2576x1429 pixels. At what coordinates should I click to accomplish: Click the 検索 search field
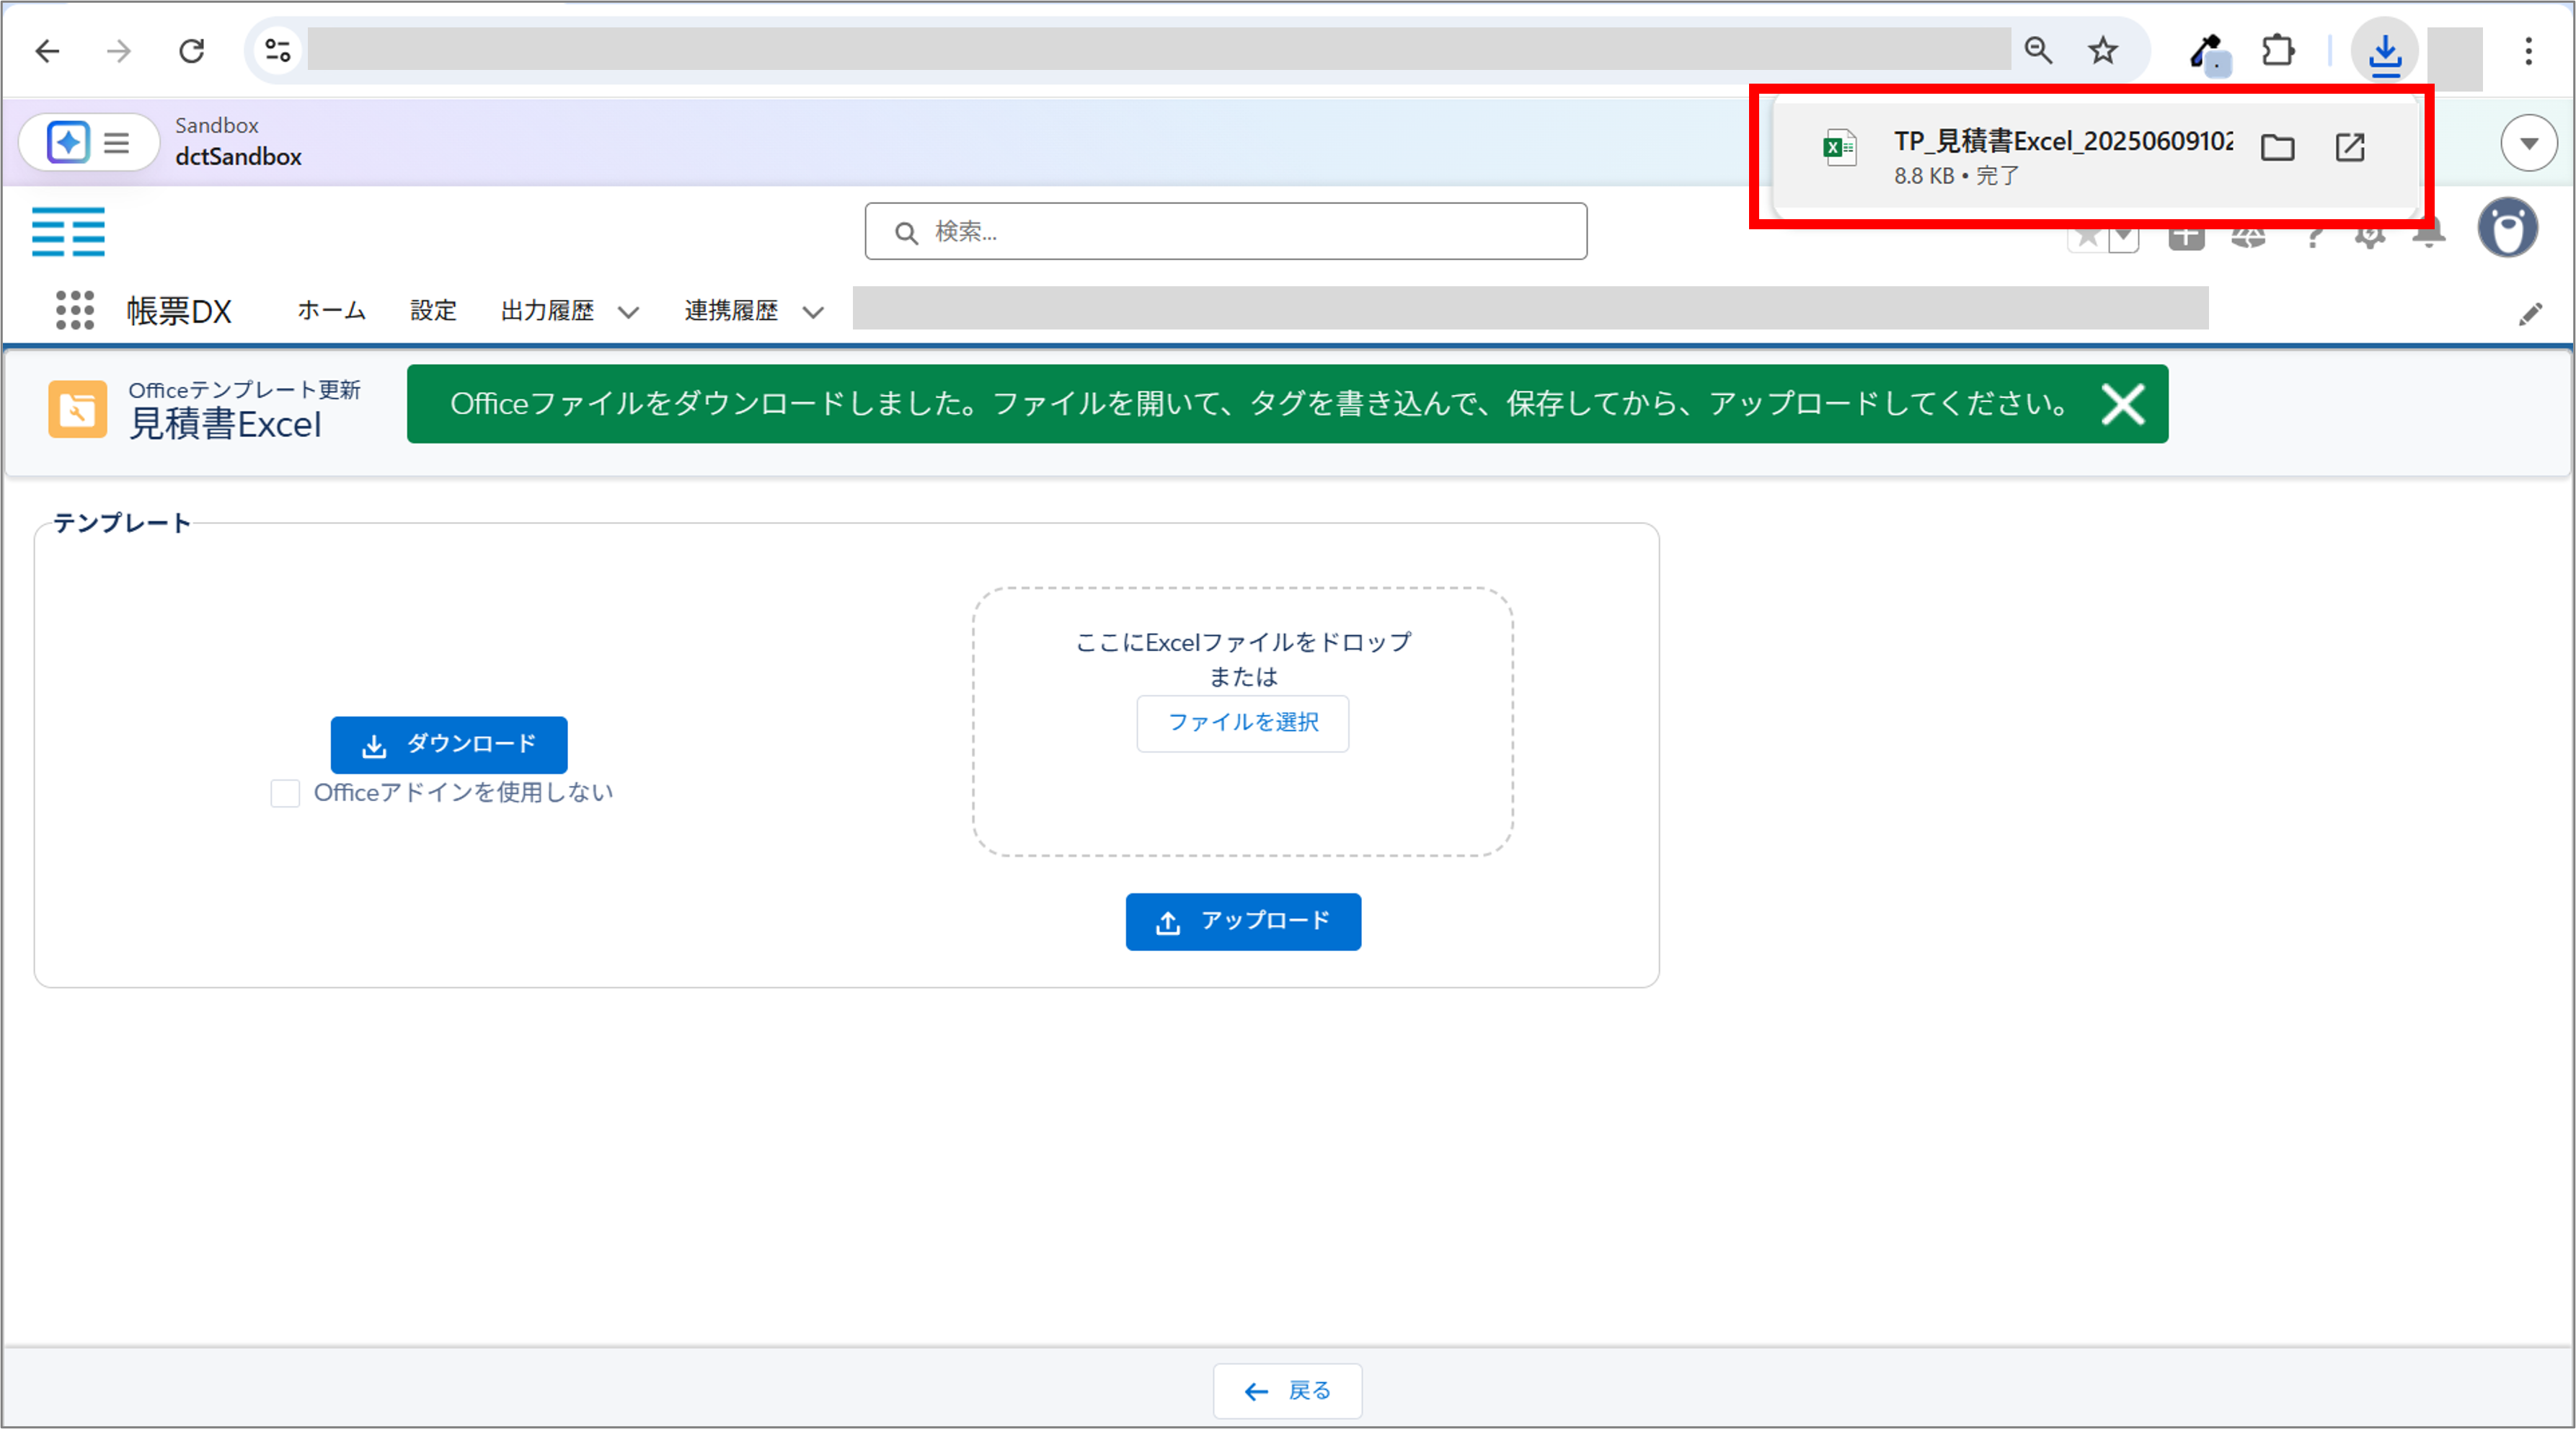click(x=1225, y=232)
